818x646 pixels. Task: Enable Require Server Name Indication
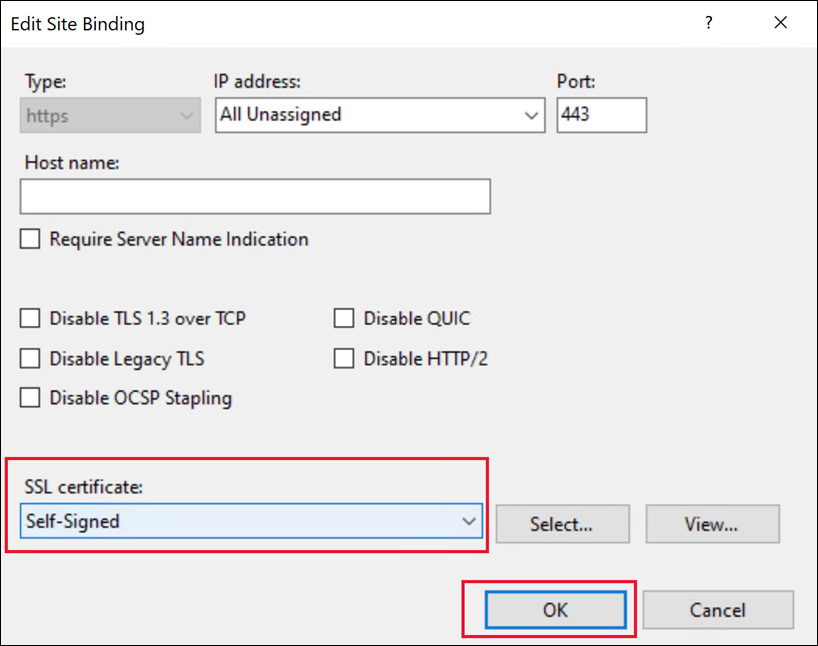click(30, 239)
